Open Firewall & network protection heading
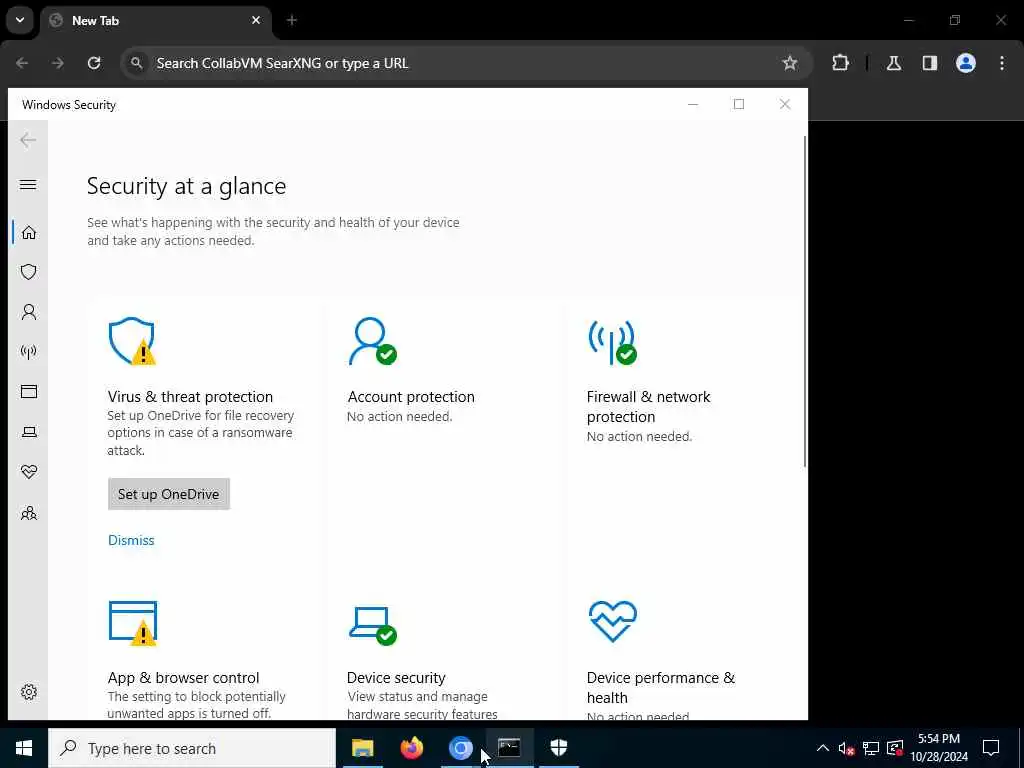 pos(648,406)
